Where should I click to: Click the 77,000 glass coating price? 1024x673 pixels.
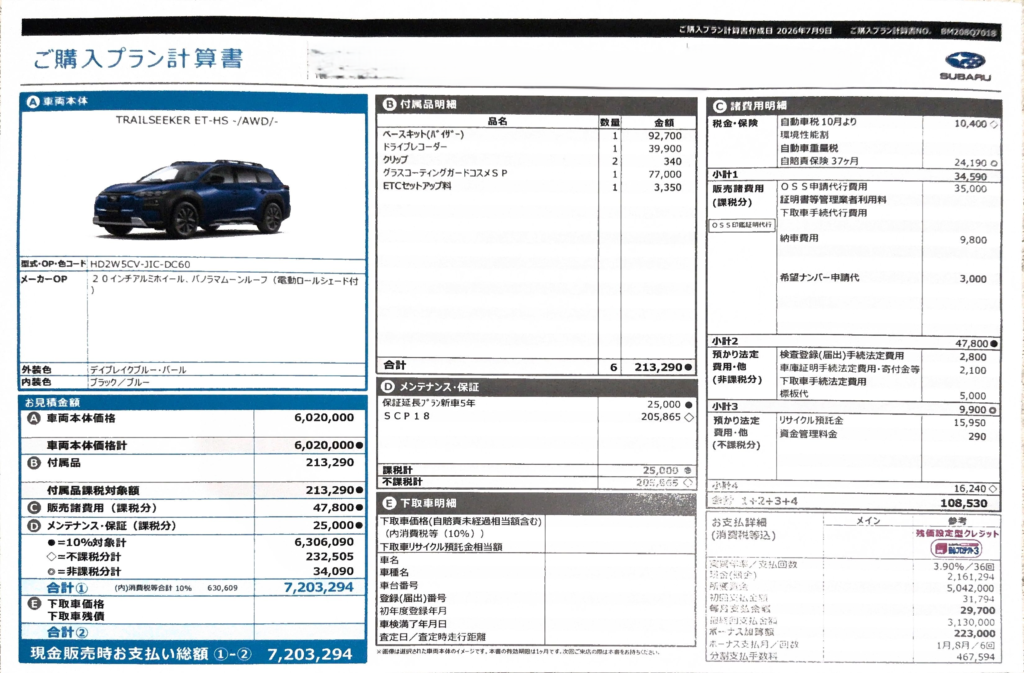tap(665, 174)
